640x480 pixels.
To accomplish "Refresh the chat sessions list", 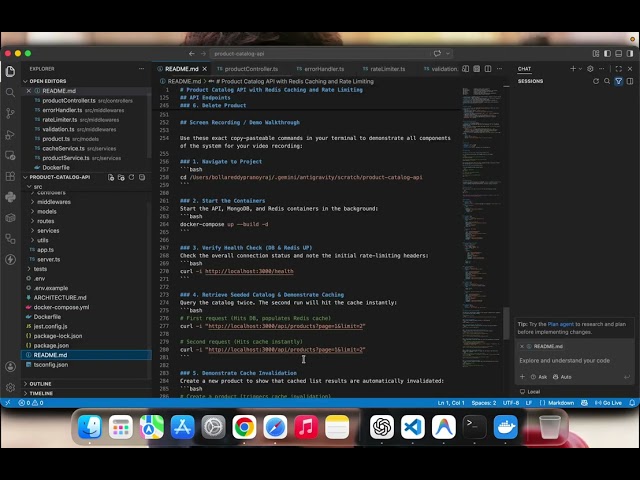I will click(x=596, y=81).
